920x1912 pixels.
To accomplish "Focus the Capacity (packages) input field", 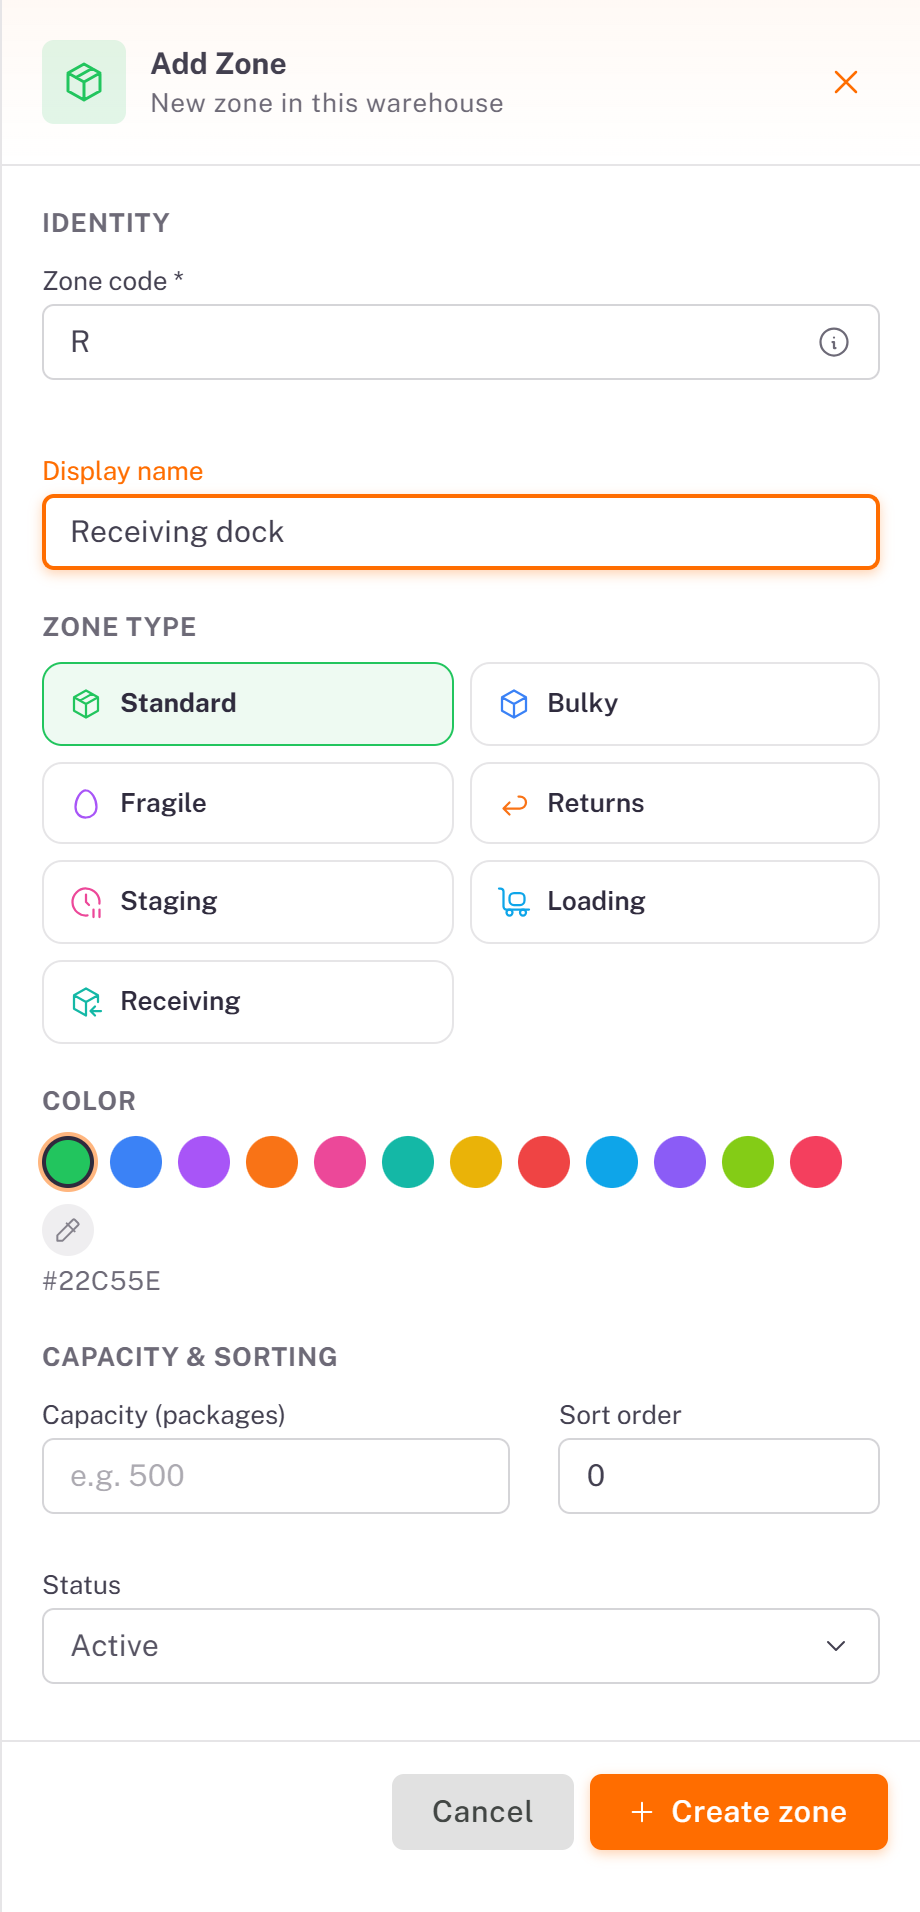I will [x=276, y=1476].
